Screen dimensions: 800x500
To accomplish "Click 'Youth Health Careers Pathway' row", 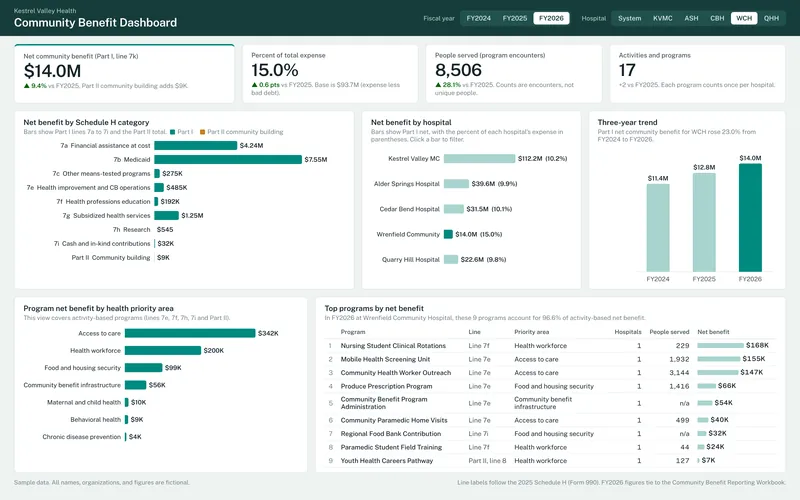I will [x=550, y=461].
